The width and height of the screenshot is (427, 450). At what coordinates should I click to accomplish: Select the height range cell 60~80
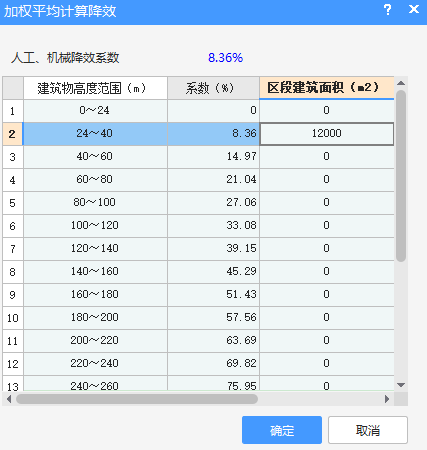click(95, 180)
